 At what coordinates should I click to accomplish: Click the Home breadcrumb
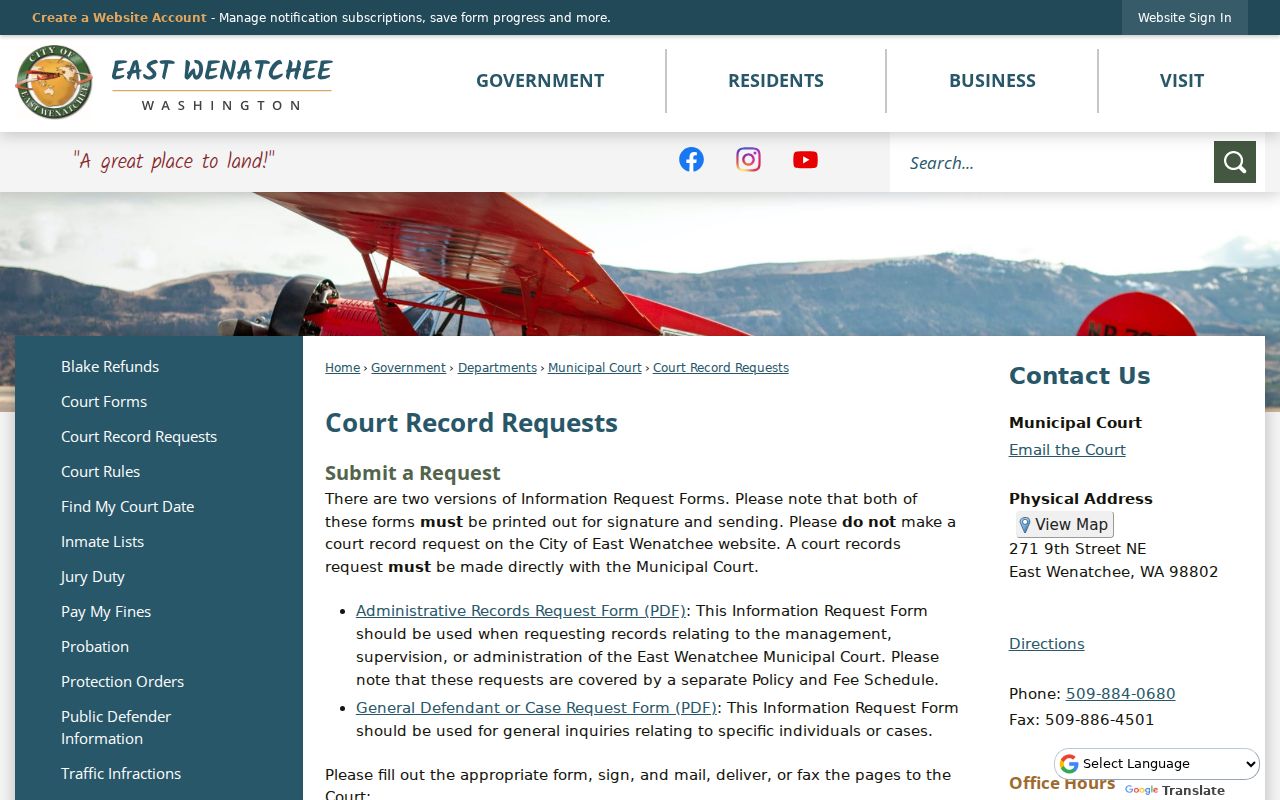(x=342, y=368)
